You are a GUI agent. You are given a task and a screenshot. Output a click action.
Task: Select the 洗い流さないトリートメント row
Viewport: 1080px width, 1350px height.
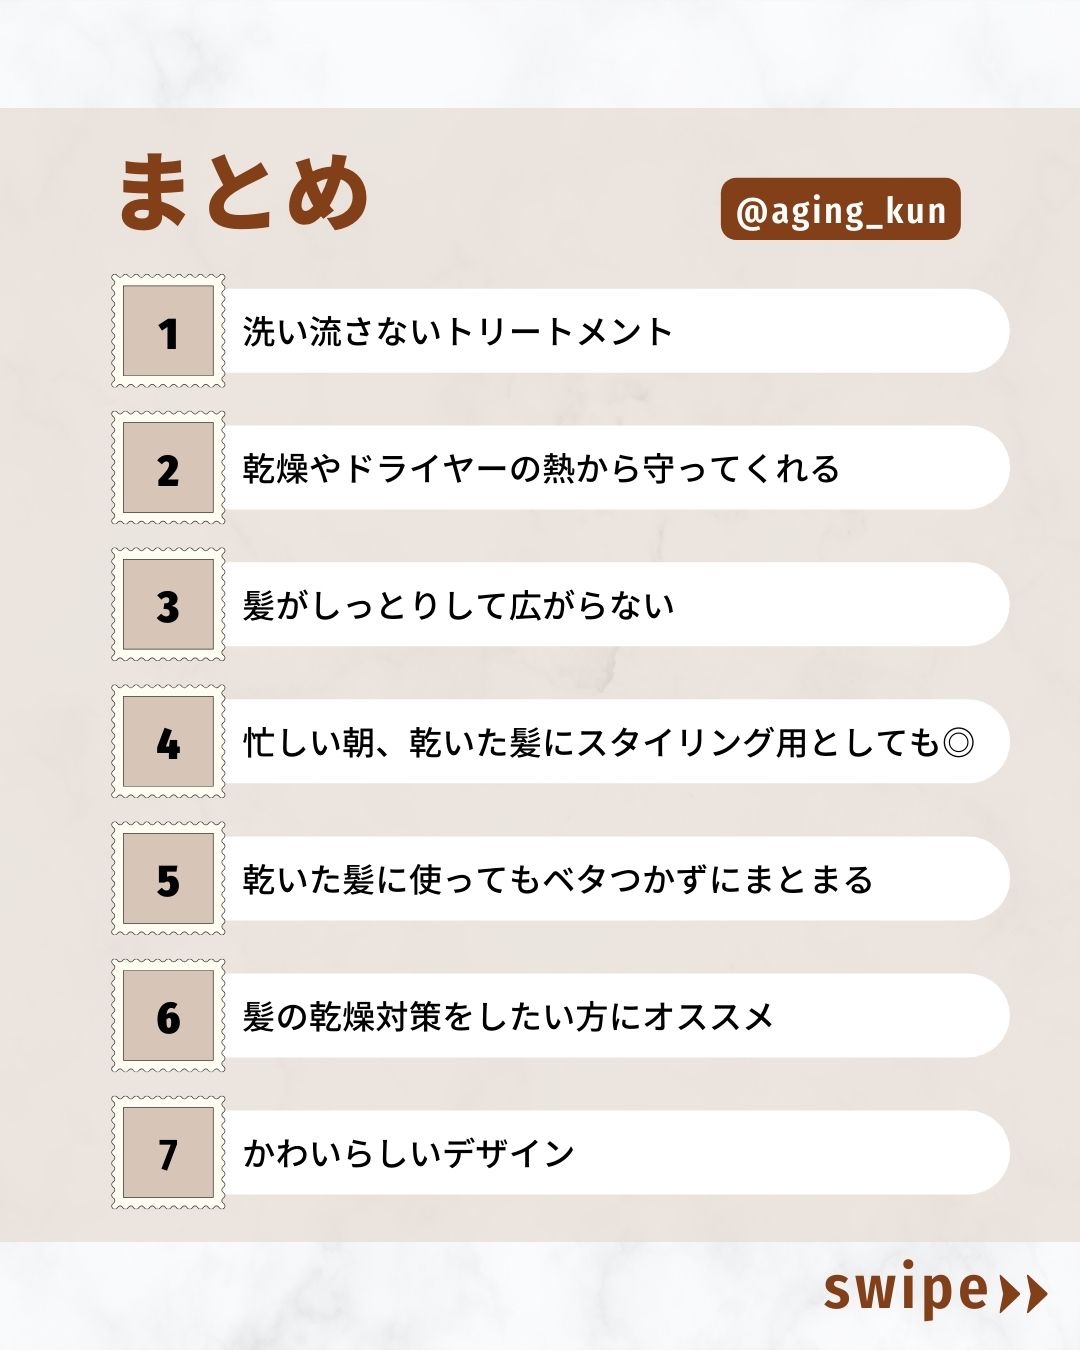[458, 331]
